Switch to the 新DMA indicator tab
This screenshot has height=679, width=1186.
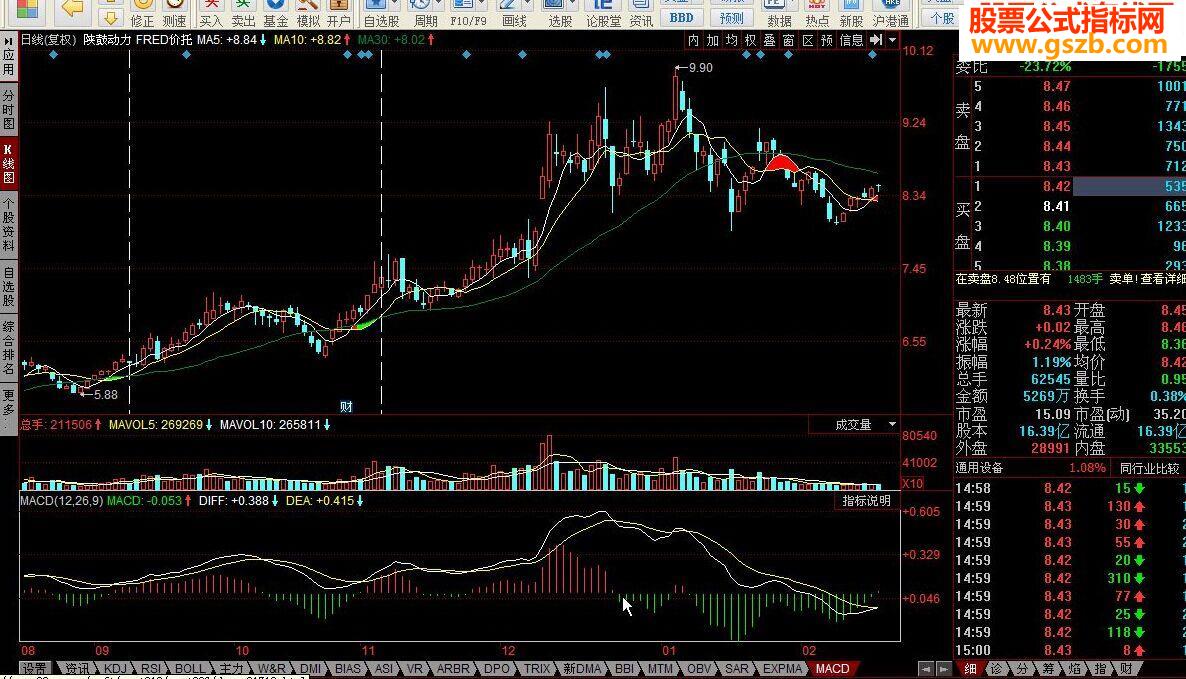[582, 669]
